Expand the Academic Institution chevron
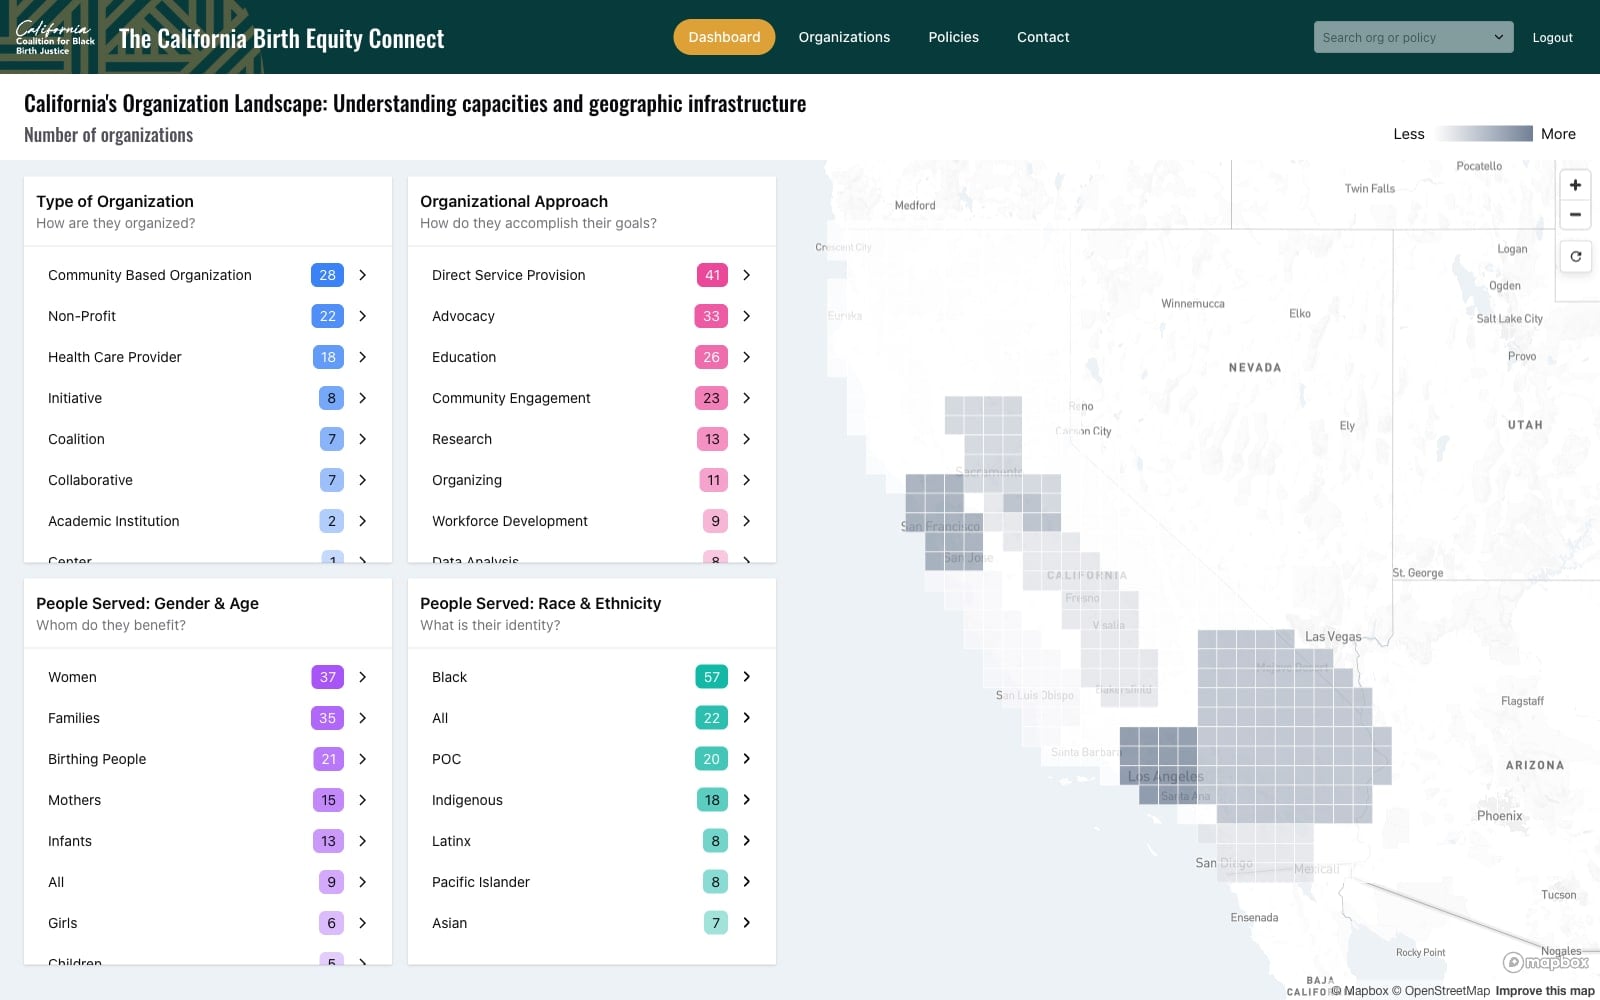The image size is (1600, 1000). (363, 521)
